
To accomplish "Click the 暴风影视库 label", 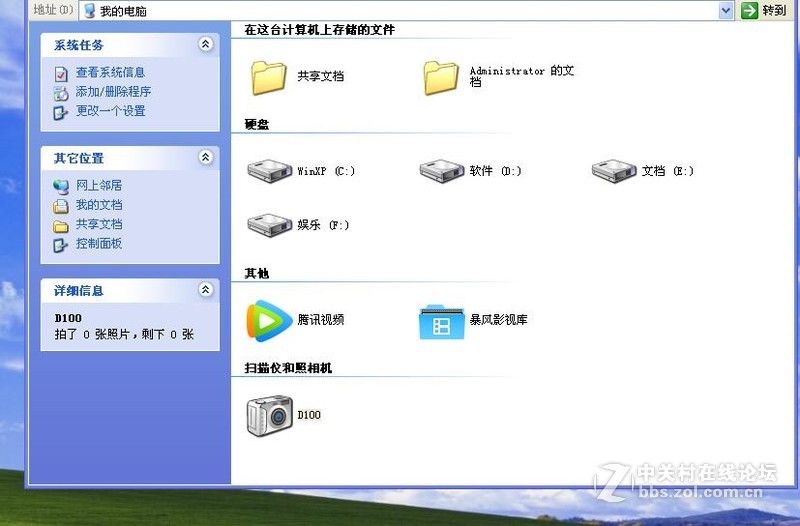I will pyautogui.click(x=498, y=320).
